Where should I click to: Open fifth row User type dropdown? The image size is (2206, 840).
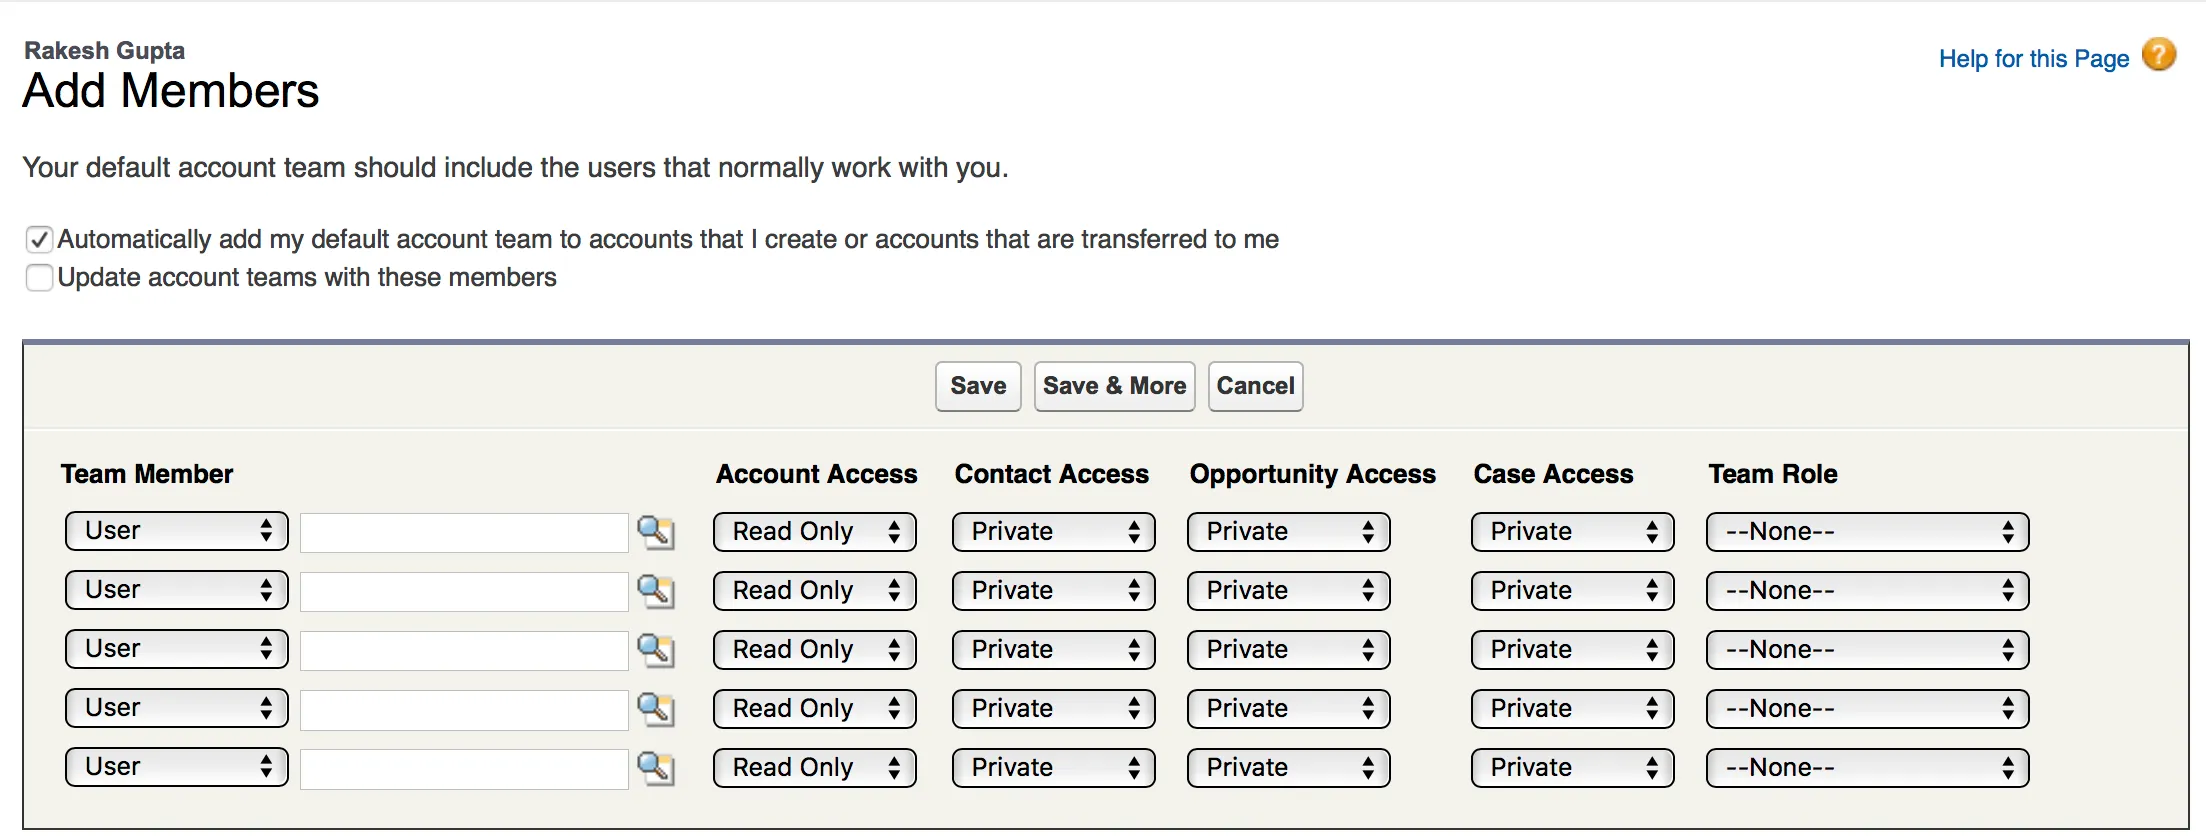coord(176,768)
